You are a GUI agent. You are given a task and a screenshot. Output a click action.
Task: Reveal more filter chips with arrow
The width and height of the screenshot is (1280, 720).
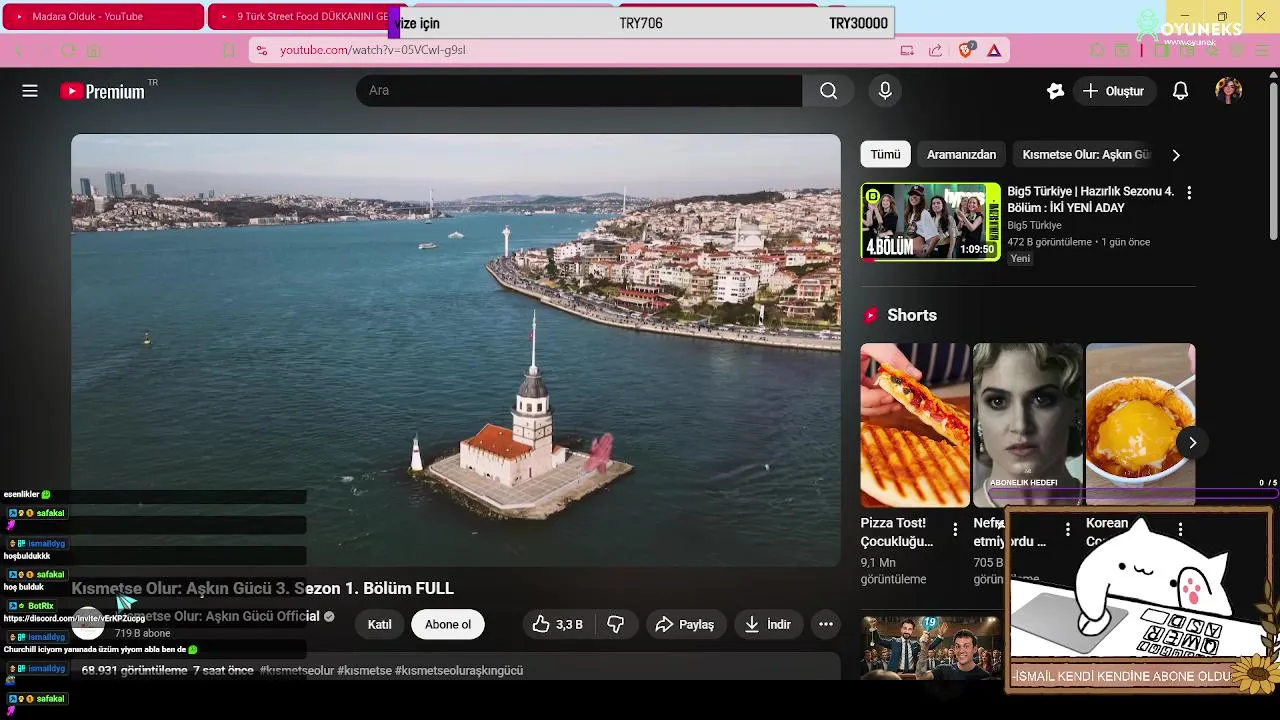click(x=1176, y=155)
